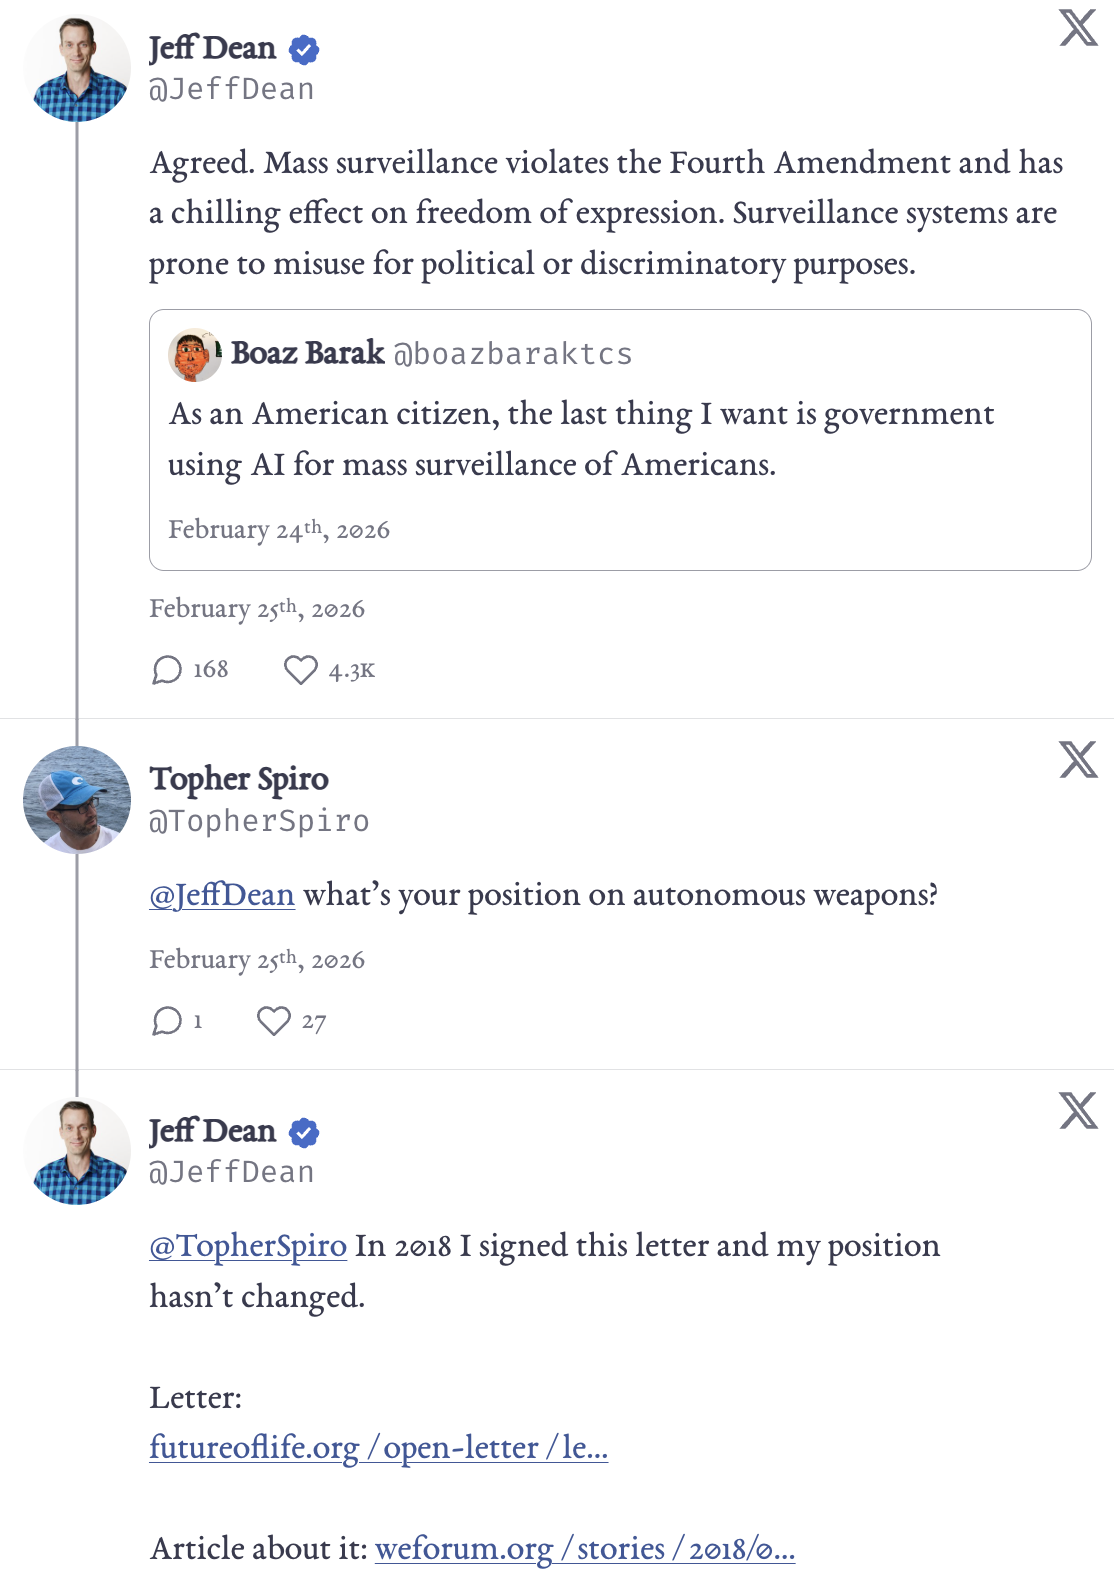Open Jeff Dean's avatar on the first tweet
Image resolution: width=1114 pixels, height=1584 pixels.
click(77, 69)
